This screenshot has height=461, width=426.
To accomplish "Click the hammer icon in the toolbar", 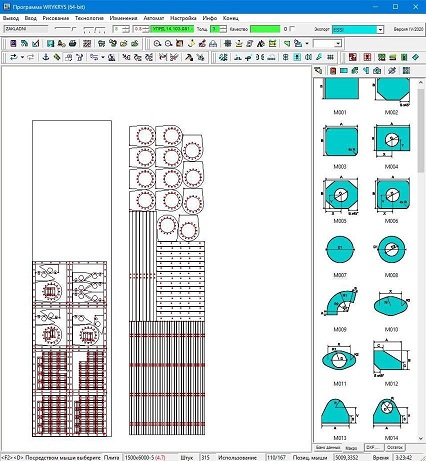I will click(189, 57).
